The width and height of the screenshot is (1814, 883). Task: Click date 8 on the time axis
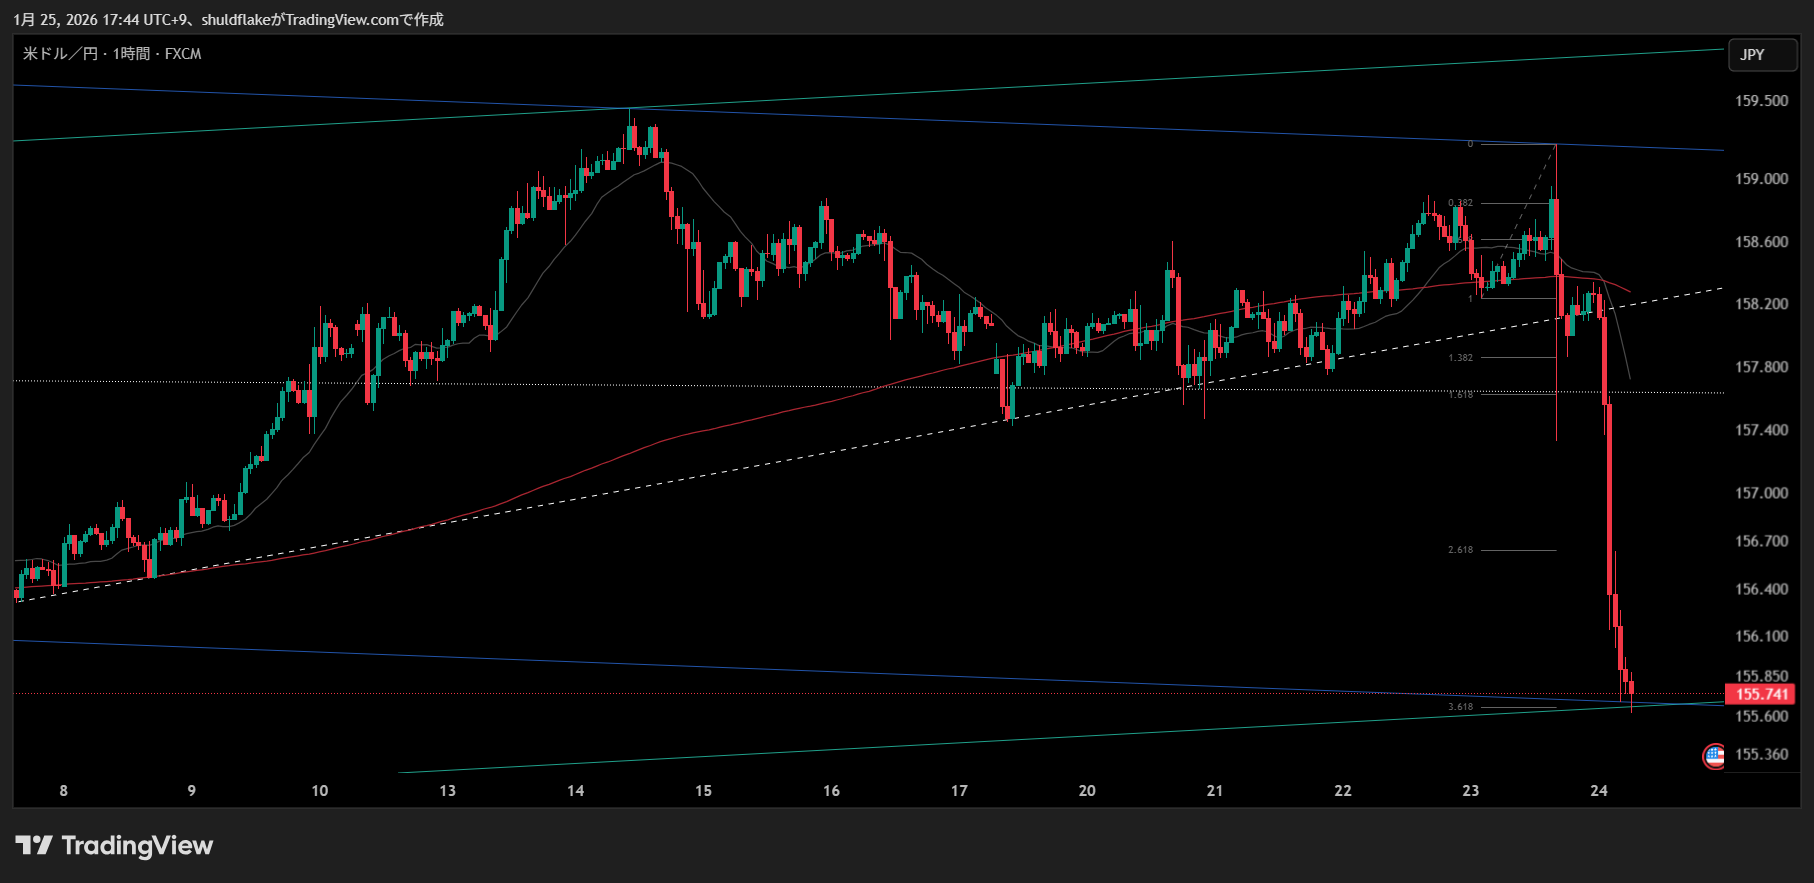click(x=64, y=791)
